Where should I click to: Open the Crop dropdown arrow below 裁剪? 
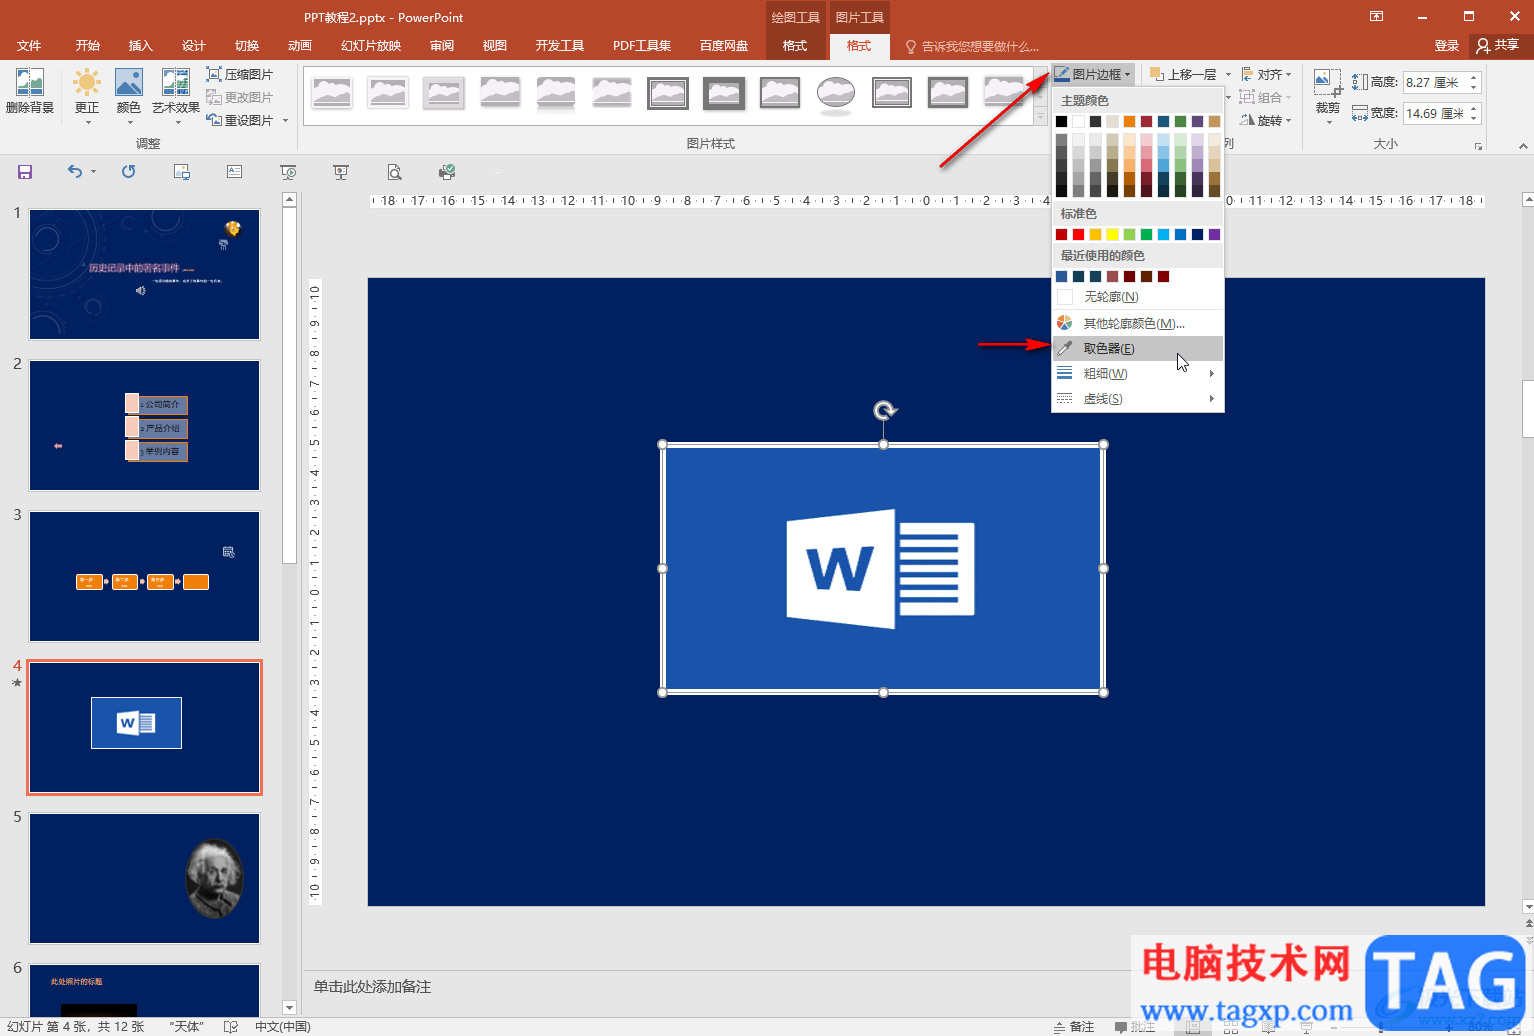(x=1328, y=122)
